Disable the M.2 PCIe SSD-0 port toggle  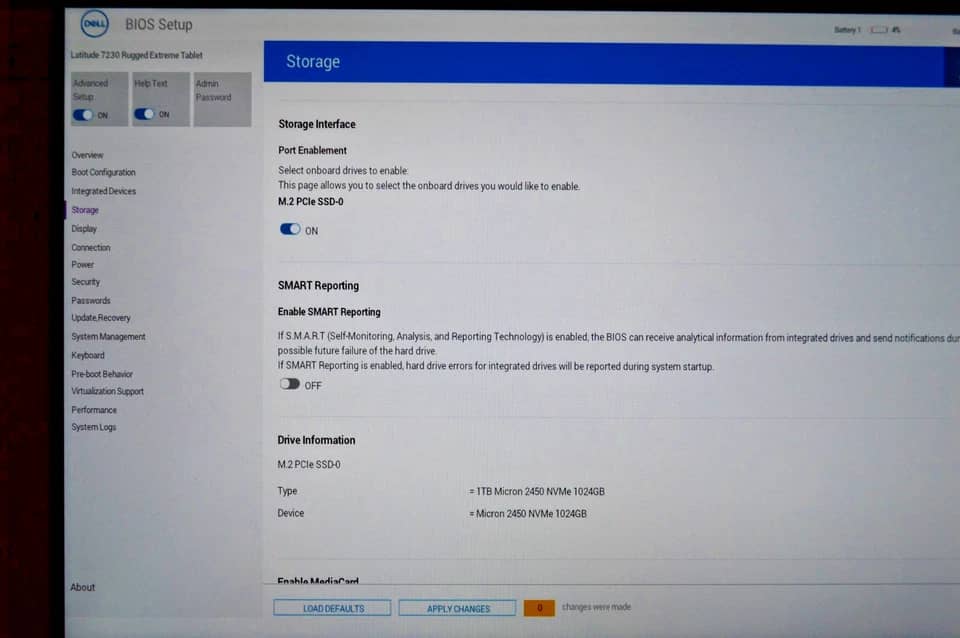[x=290, y=229]
